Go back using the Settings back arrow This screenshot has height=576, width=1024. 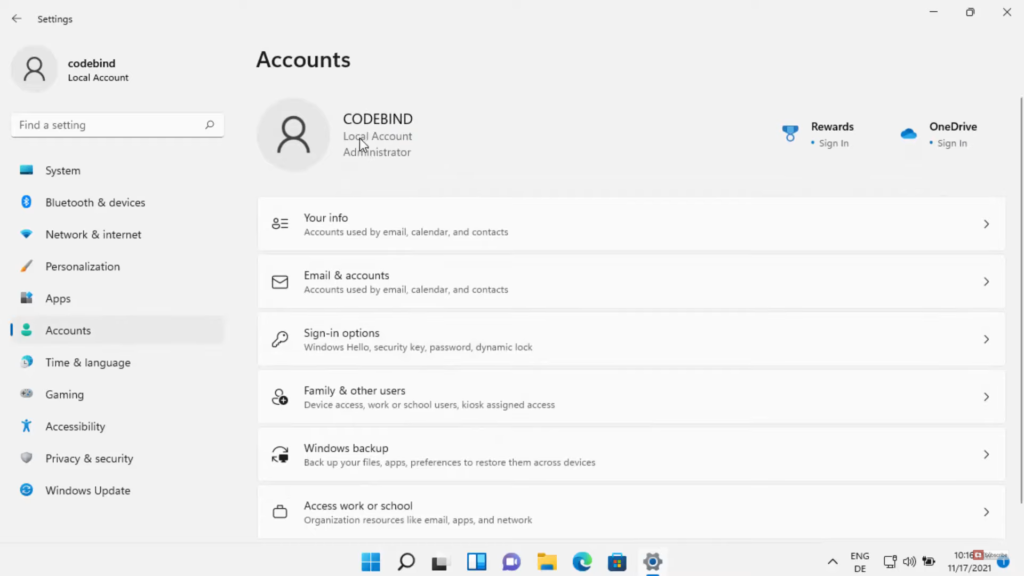pos(16,19)
